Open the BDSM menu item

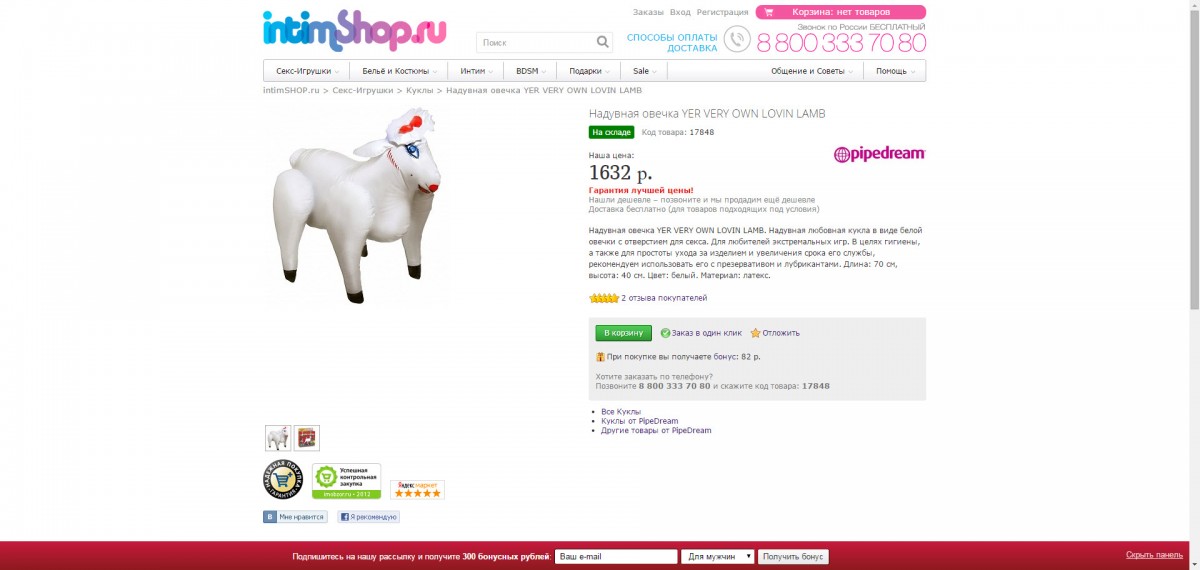click(x=531, y=71)
